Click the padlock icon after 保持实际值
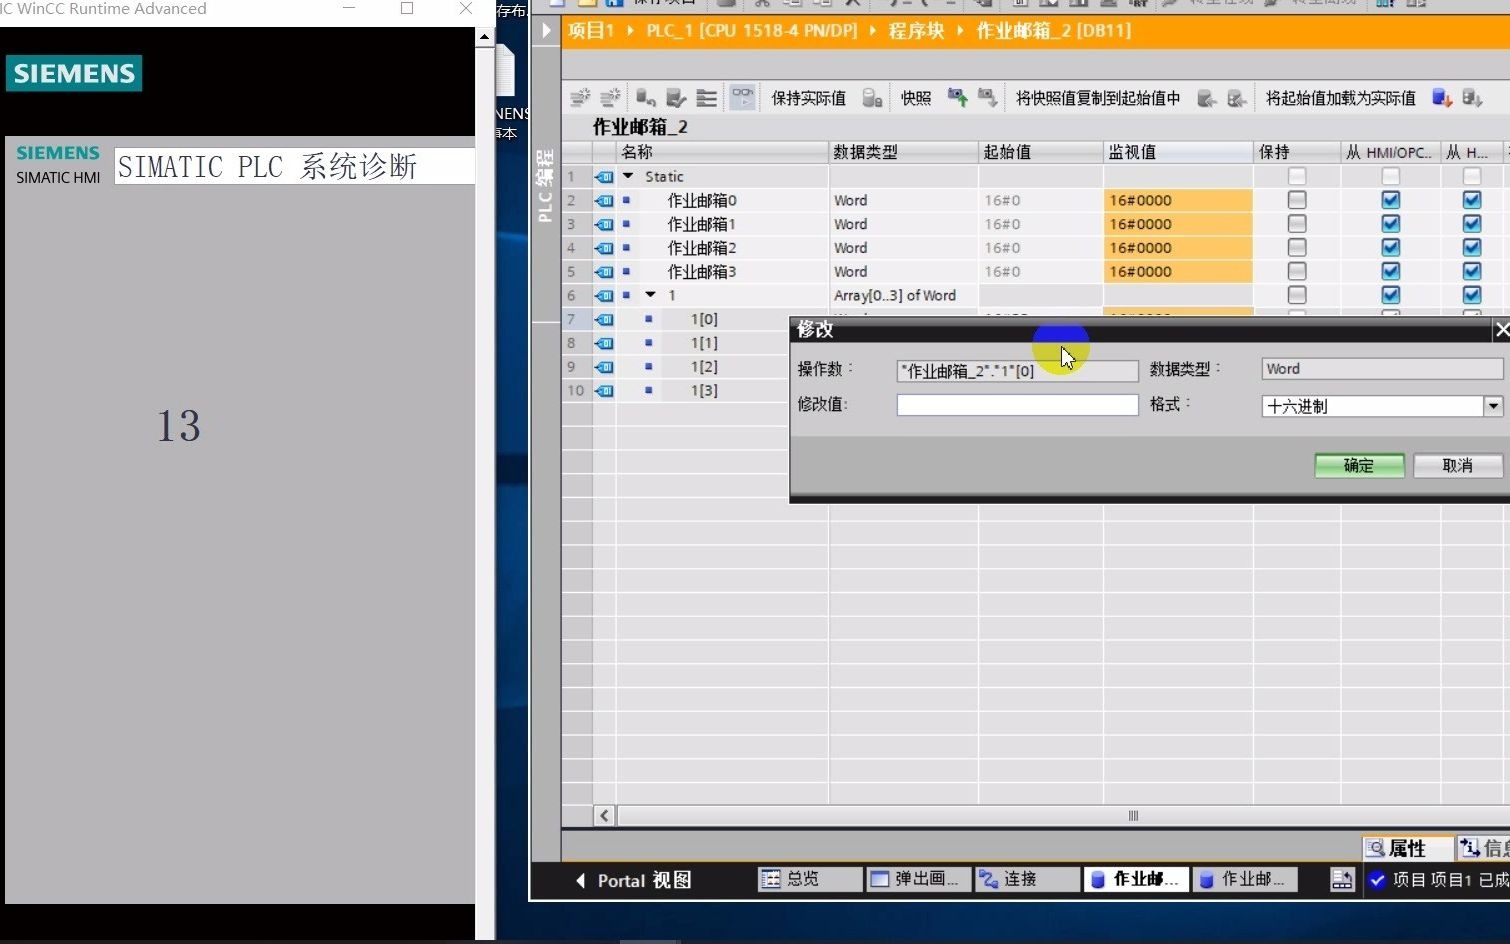Viewport: 1510px width, 944px height. click(x=872, y=97)
